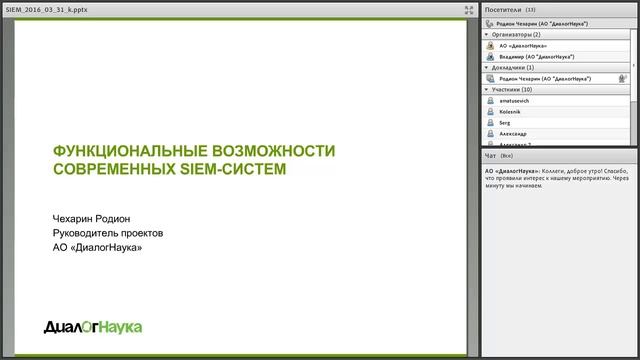Toggle full screen for the shared presentation
The image size is (640, 360).
pos(469,10)
